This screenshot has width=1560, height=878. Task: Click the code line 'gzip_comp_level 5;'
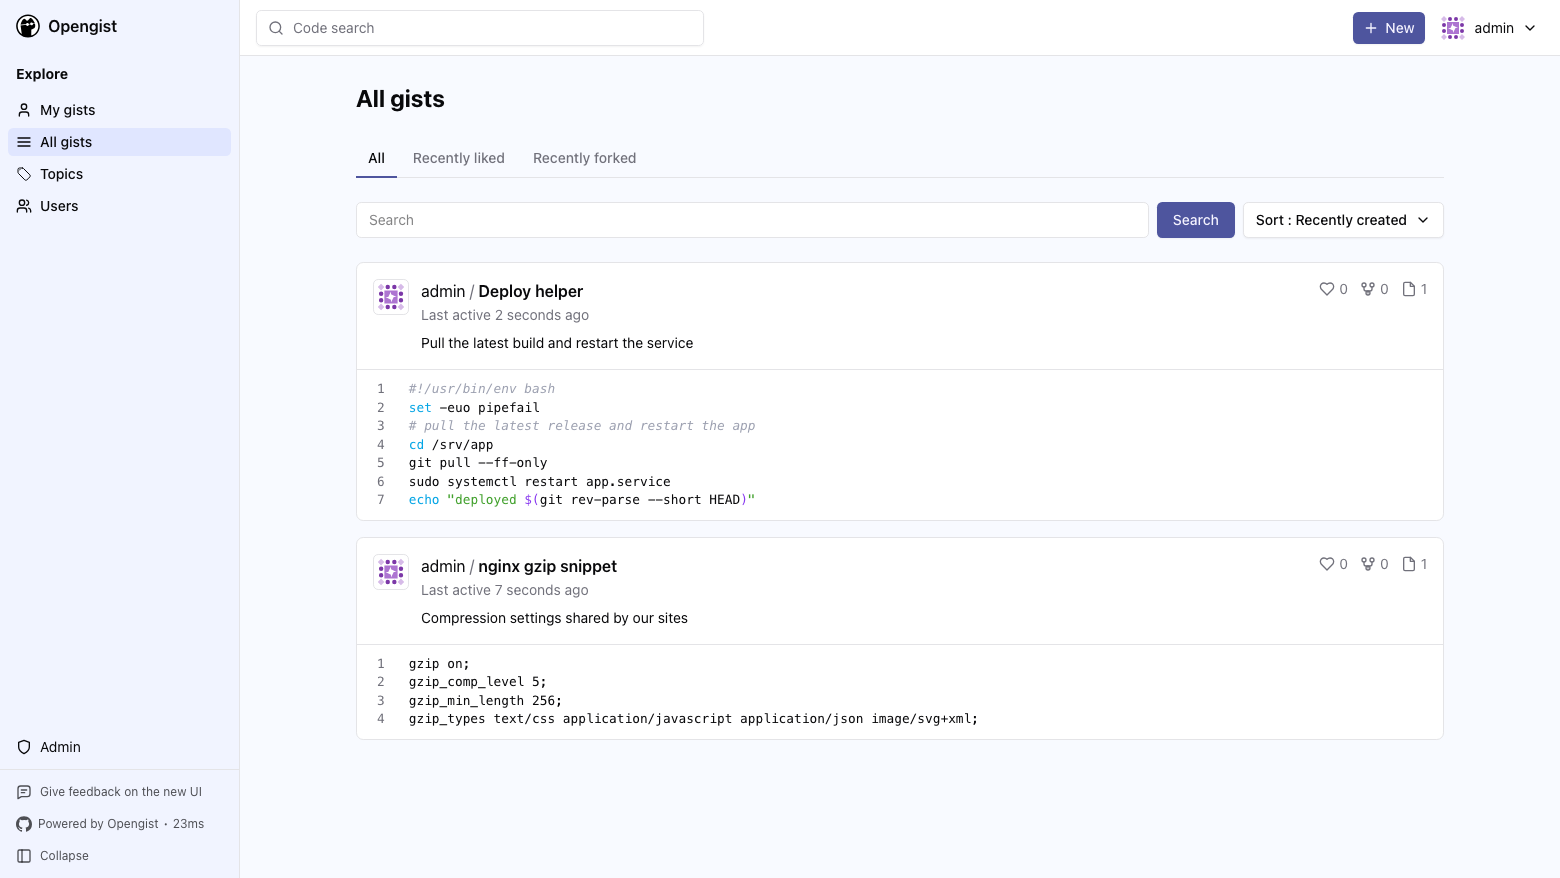click(478, 682)
